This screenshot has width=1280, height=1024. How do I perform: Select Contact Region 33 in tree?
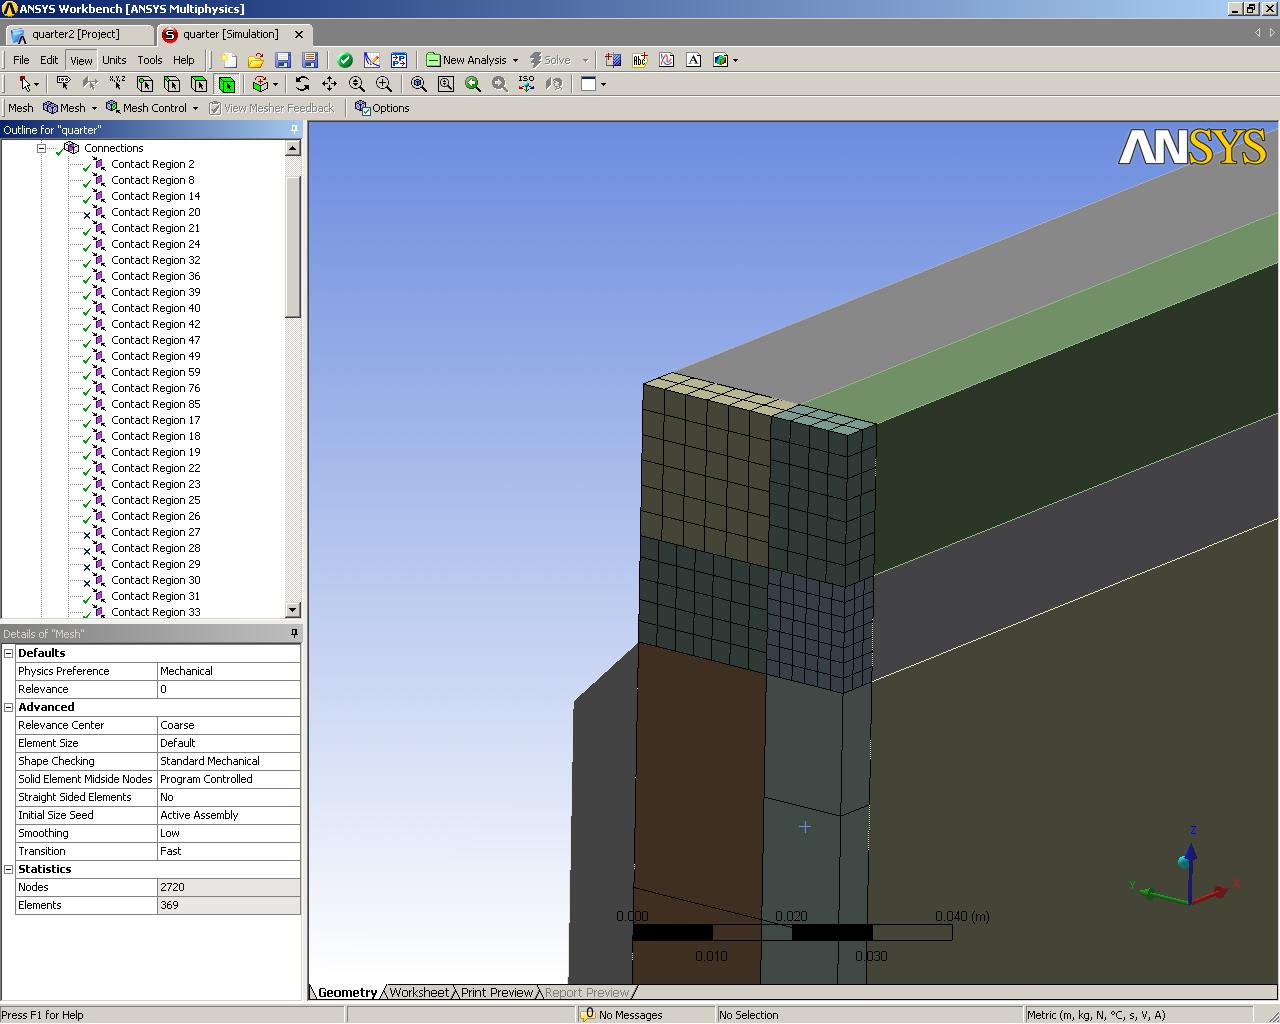[156, 612]
